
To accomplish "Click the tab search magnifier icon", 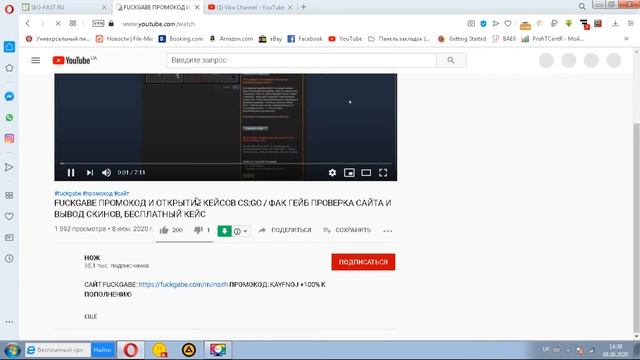I will [x=582, y=7].
